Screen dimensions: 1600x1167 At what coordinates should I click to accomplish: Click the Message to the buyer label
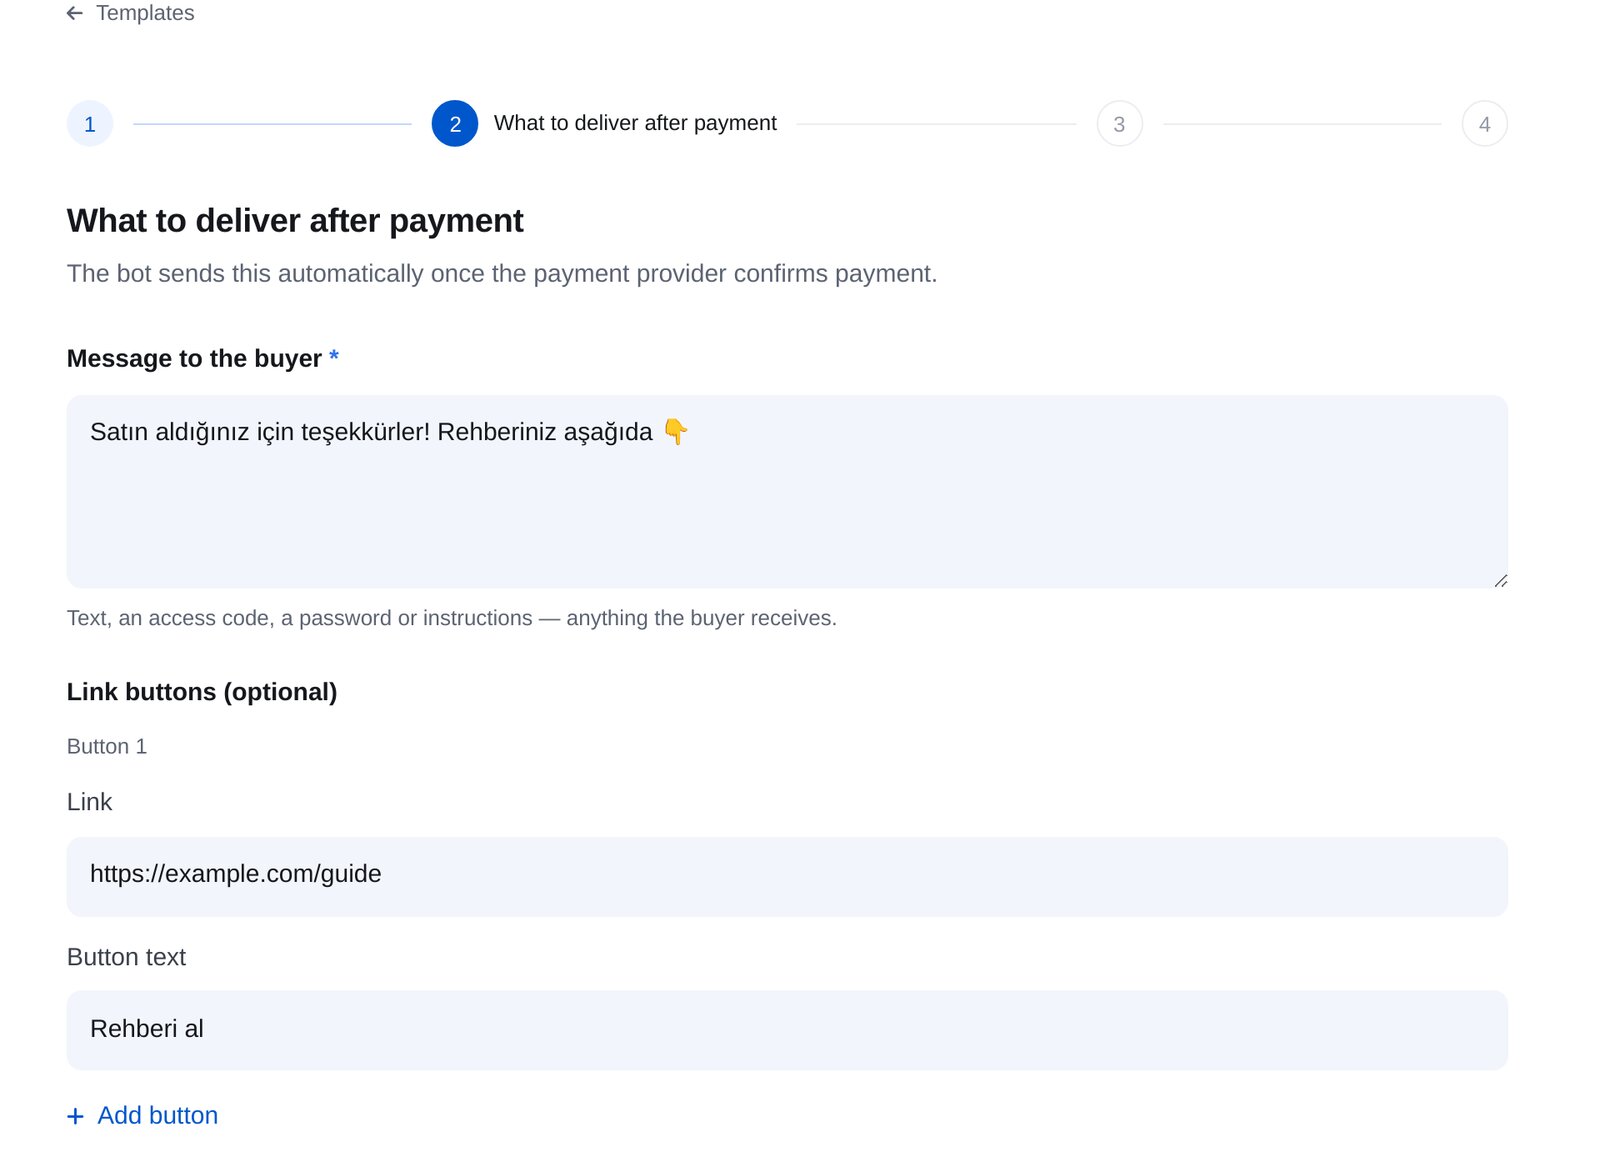pos(194,358)
